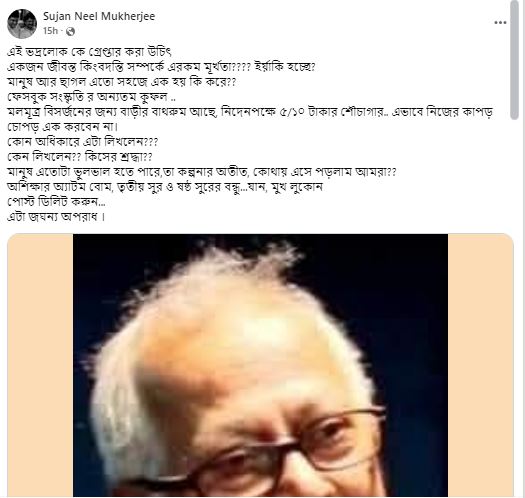Click the line beginning মানুষ আর ছাগল

[122, 82]
